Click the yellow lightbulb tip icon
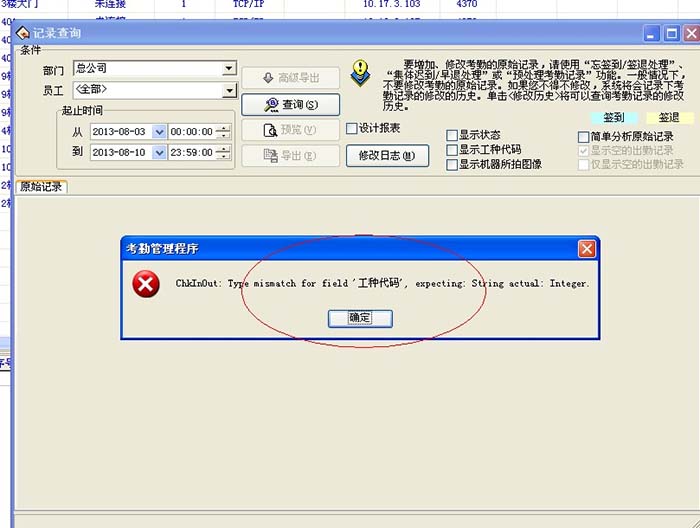Viewport: 700px width, 528px height. (360, 73)
